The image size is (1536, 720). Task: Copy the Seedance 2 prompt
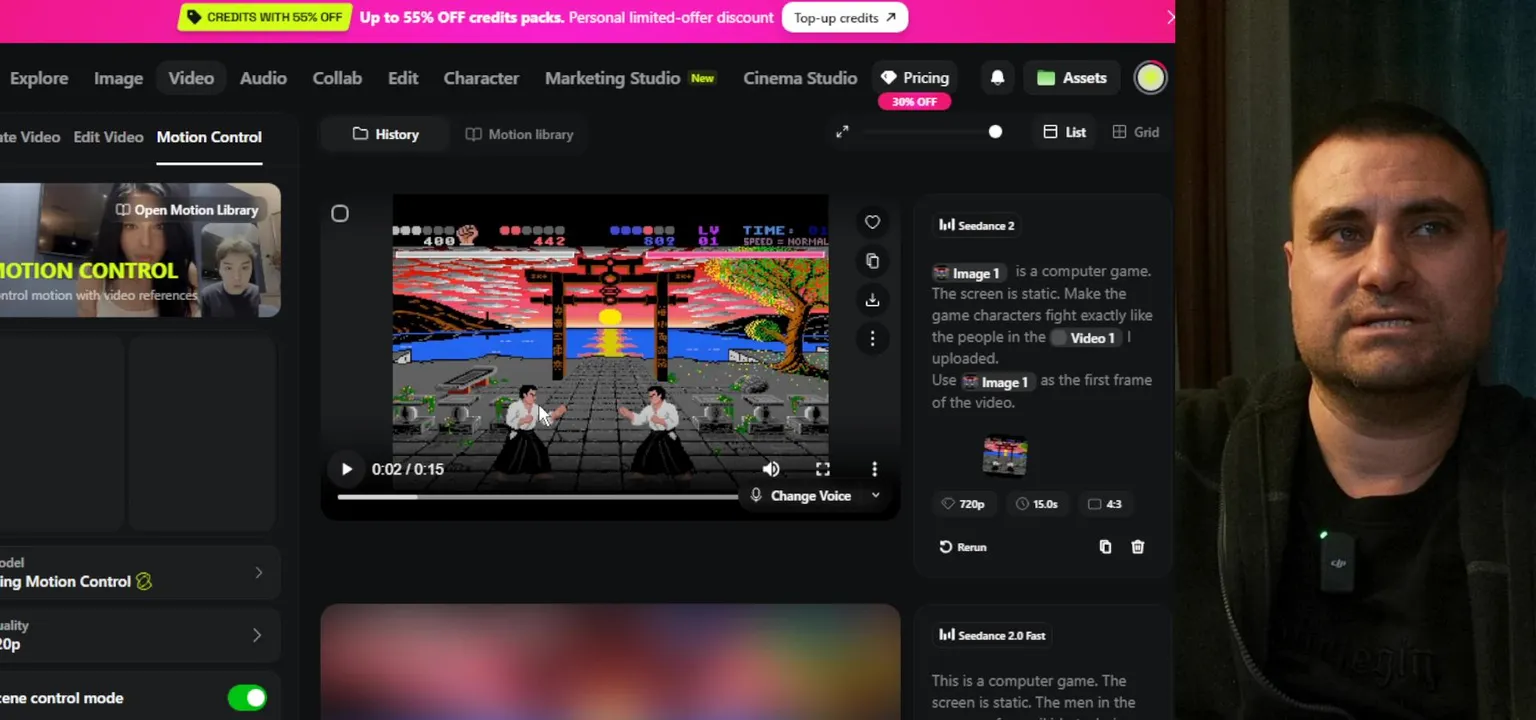[1105, 547]
